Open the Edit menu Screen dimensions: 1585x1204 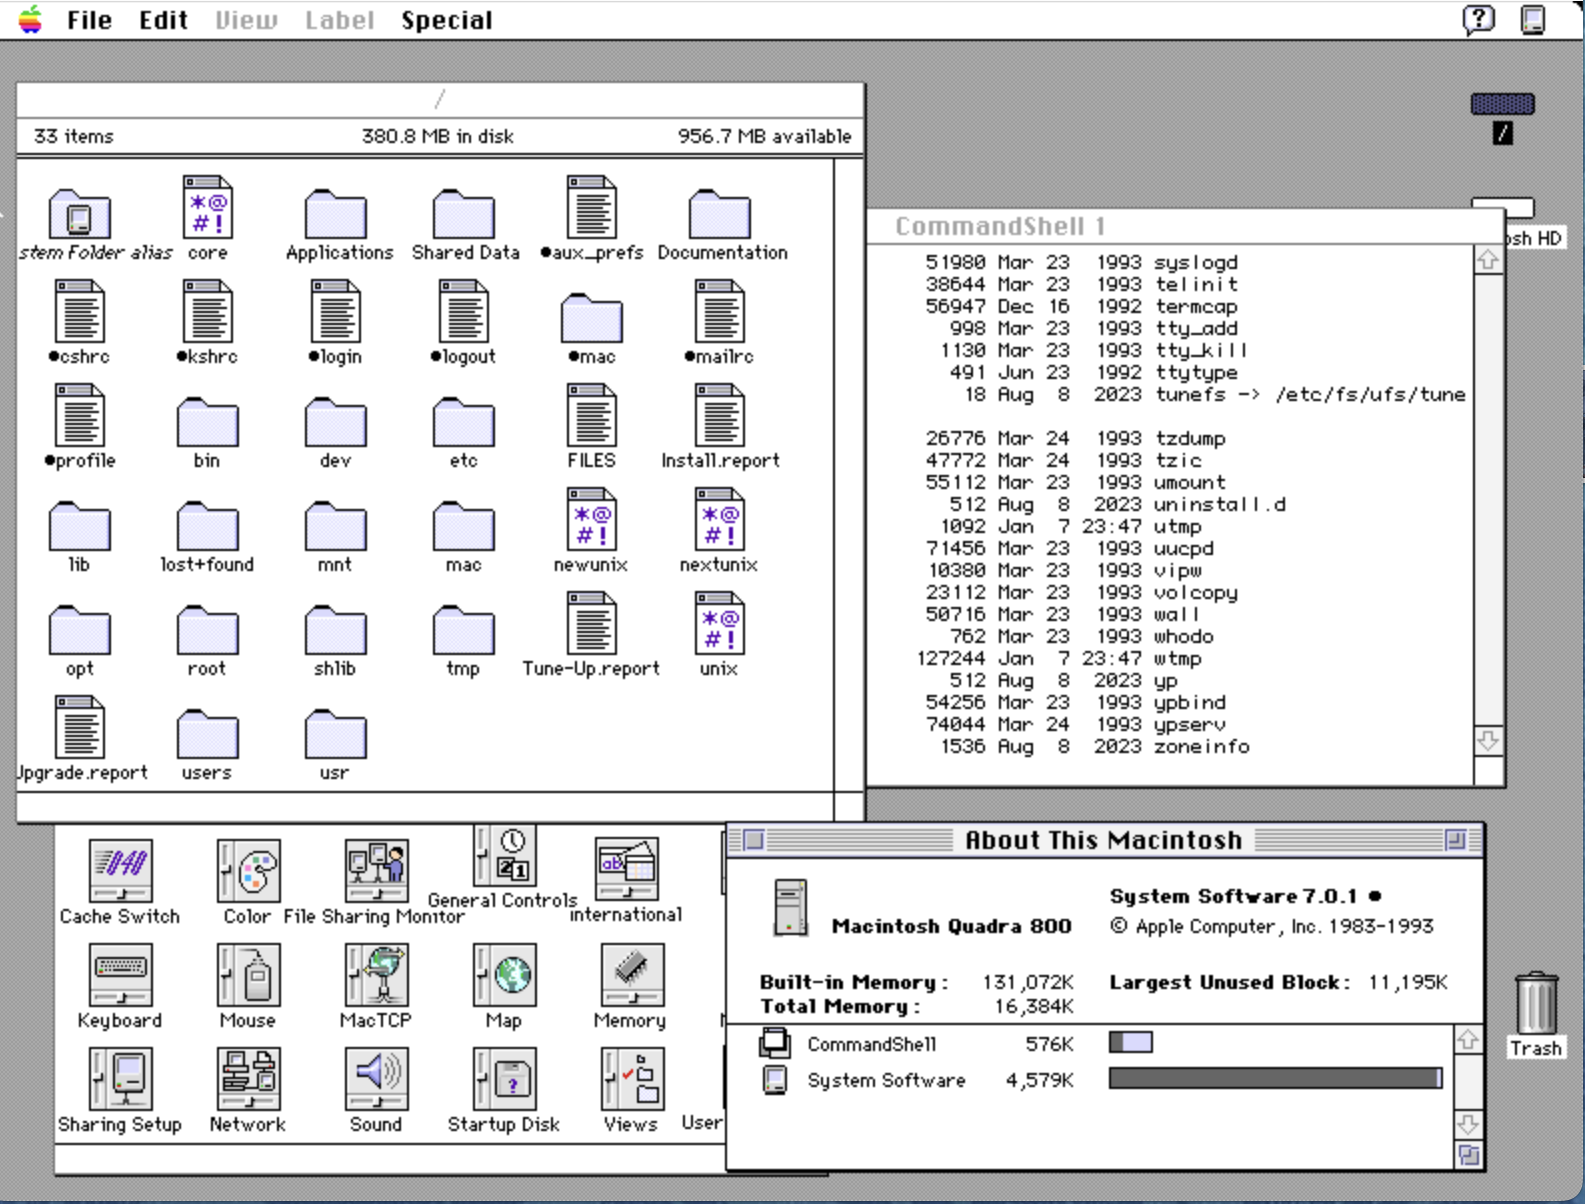tap(163, 20)
